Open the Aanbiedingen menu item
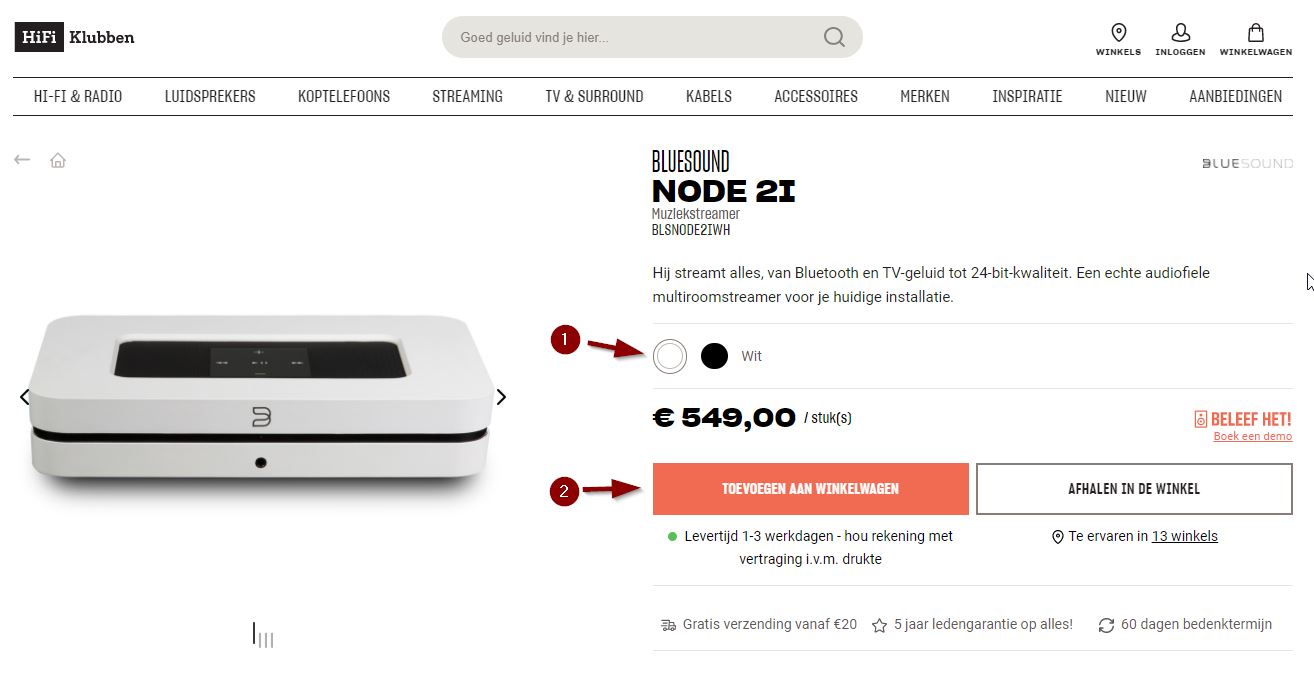1314x696 pixels. click(1235, 97)
